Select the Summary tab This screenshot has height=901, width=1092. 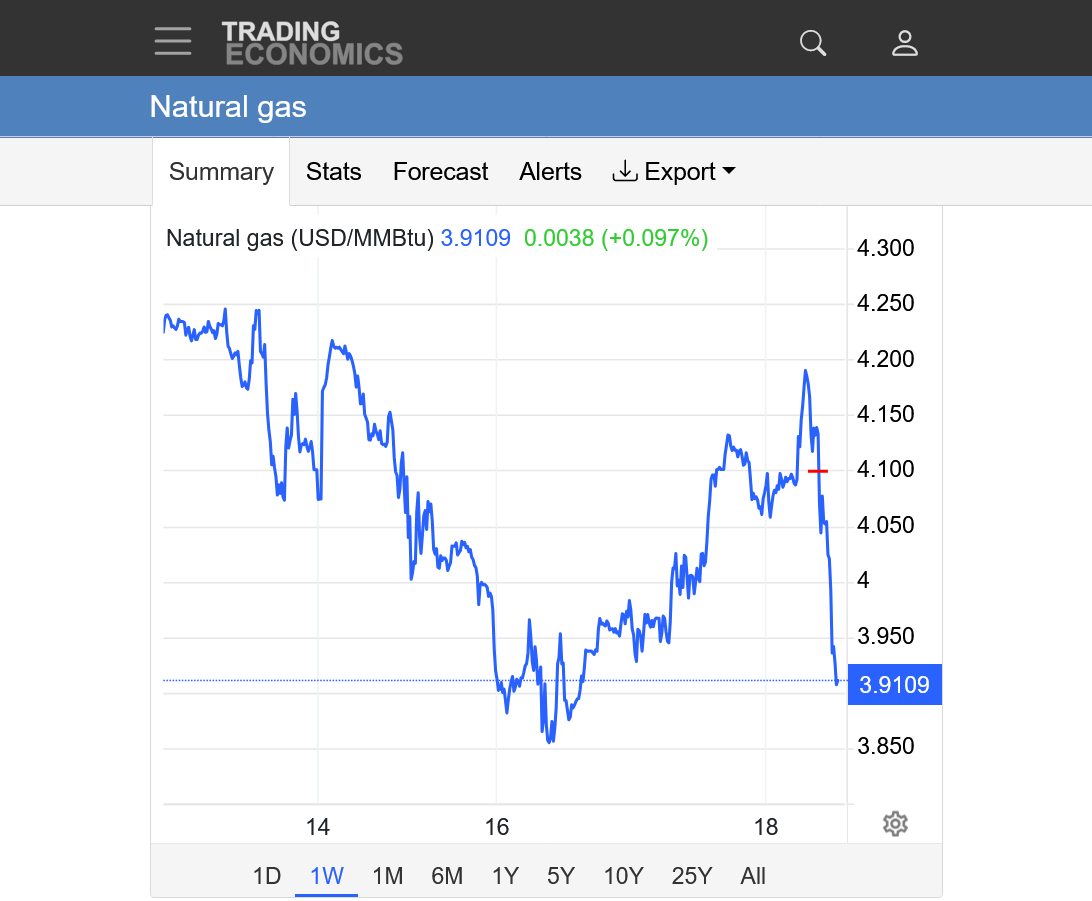221,172
